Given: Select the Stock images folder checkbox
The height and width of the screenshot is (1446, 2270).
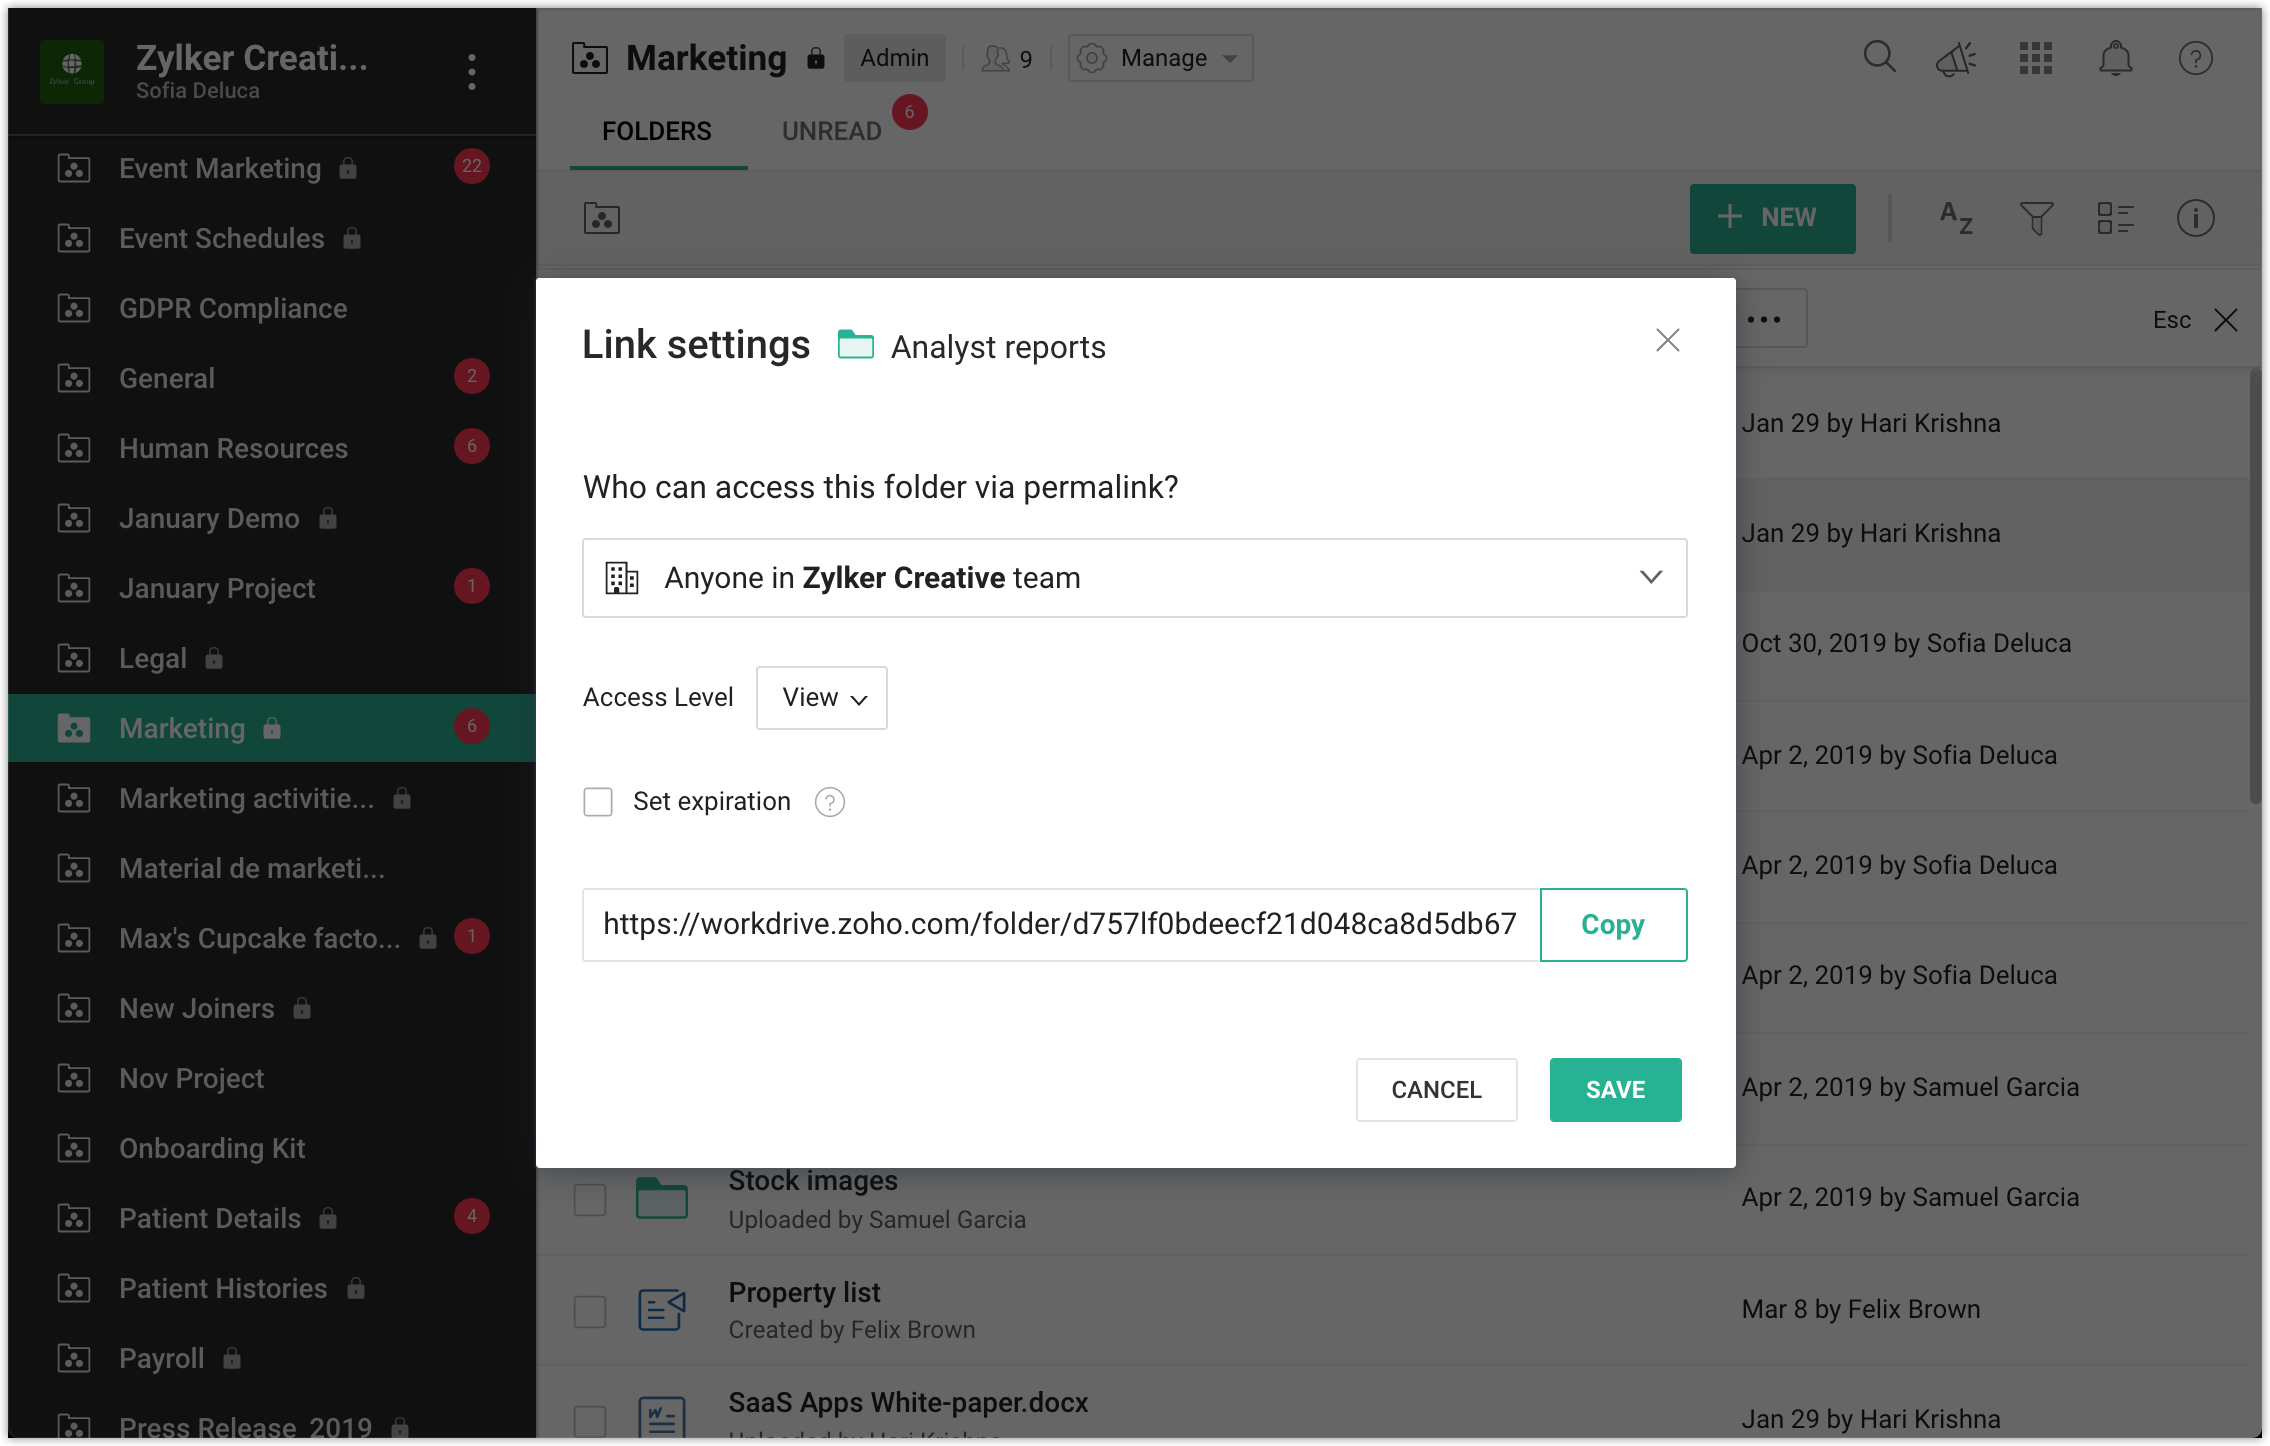Looking at the screenshot, I should coord(590,1199).
